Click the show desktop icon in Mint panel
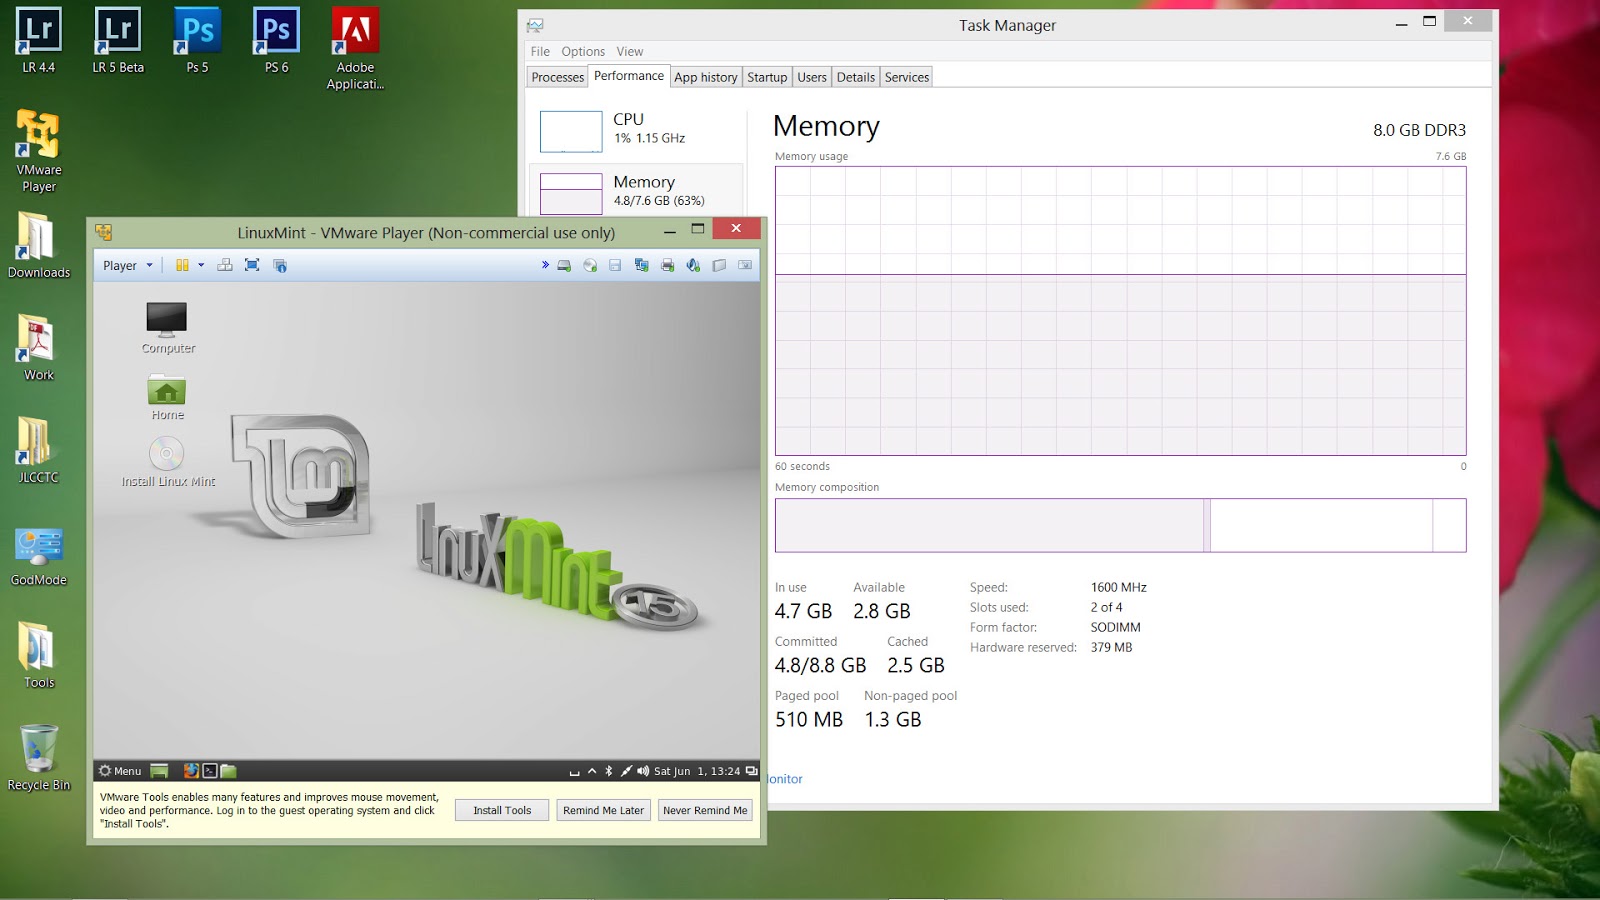The image size is (1600, 900). pos(159,771)
